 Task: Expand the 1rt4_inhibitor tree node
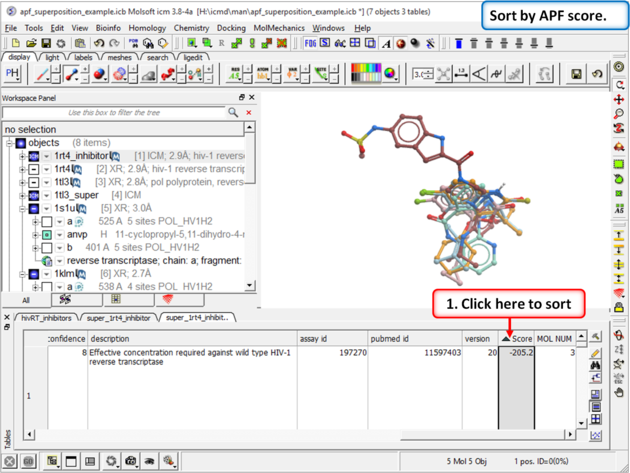pos(22,156)
